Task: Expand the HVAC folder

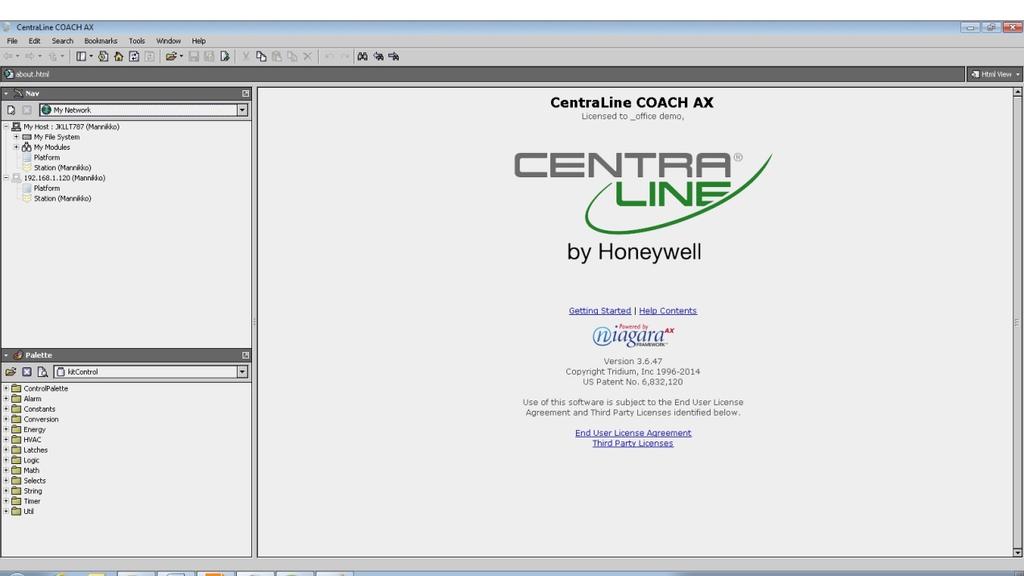Action: coord(7,440)
